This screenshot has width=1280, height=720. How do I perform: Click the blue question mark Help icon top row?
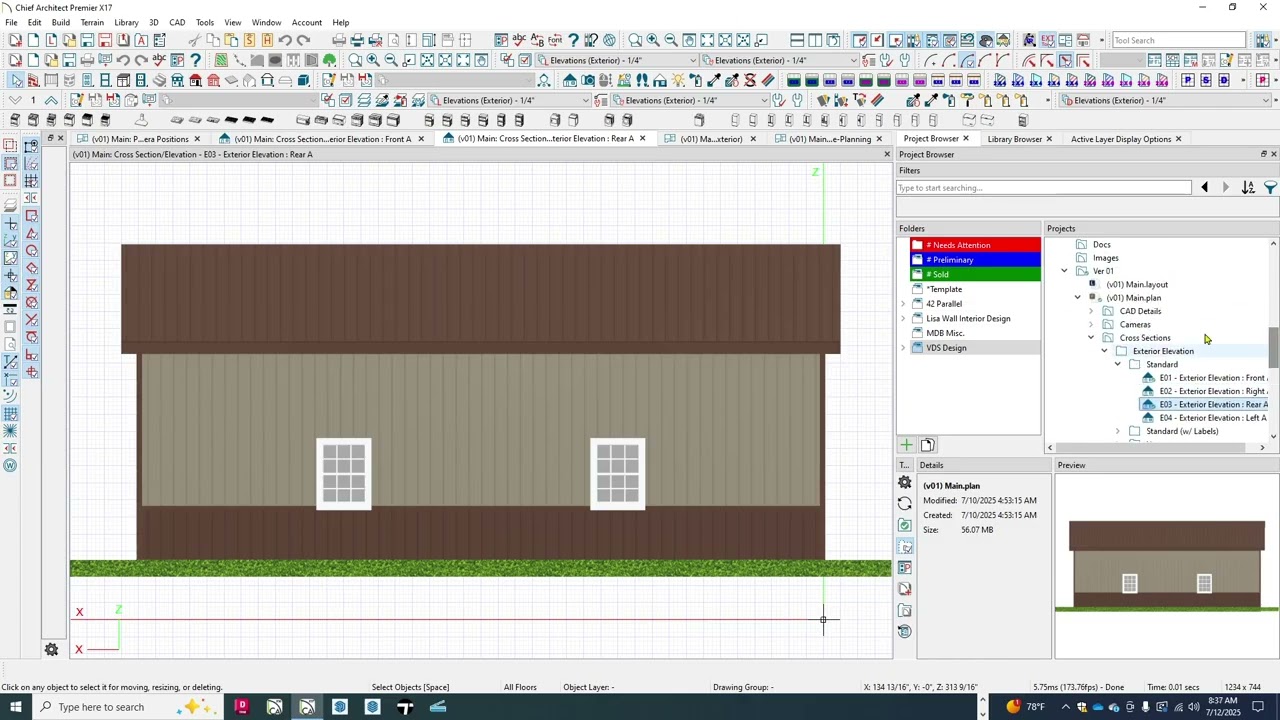tap(573, 40)
